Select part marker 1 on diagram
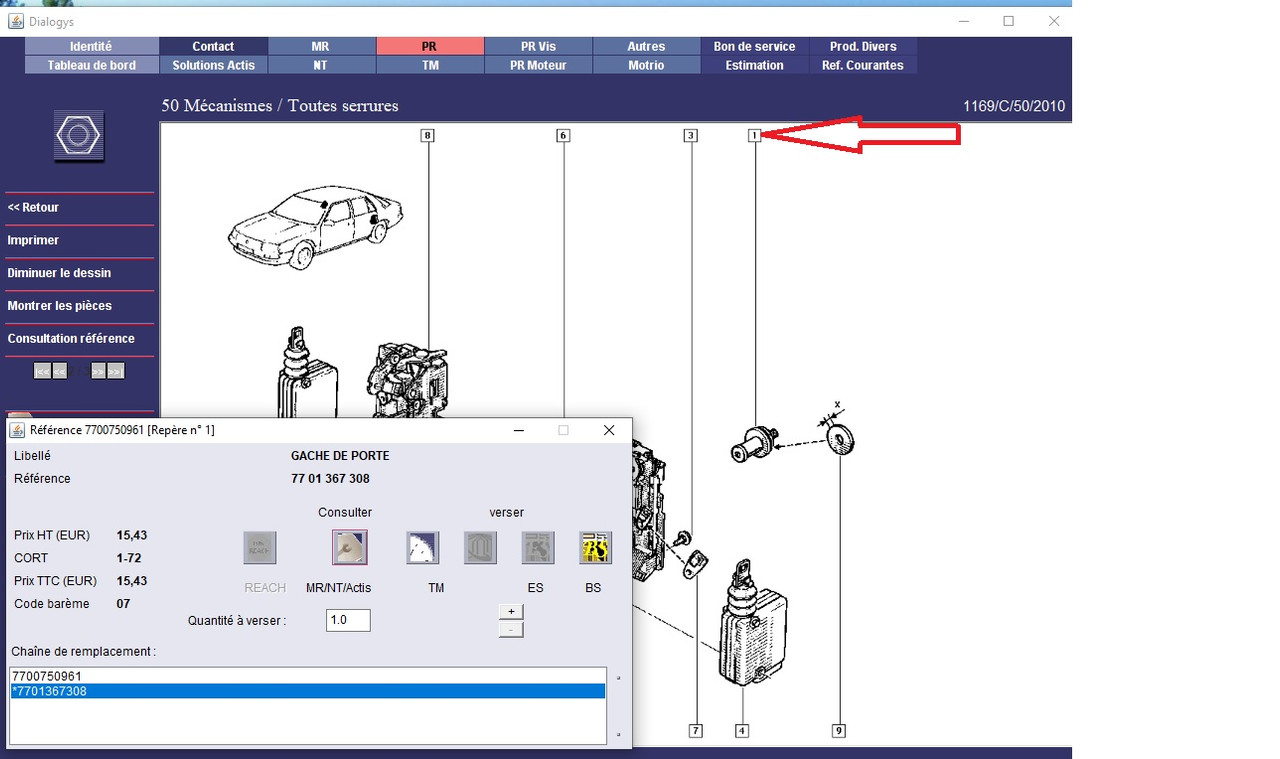 tap(755, 135)
